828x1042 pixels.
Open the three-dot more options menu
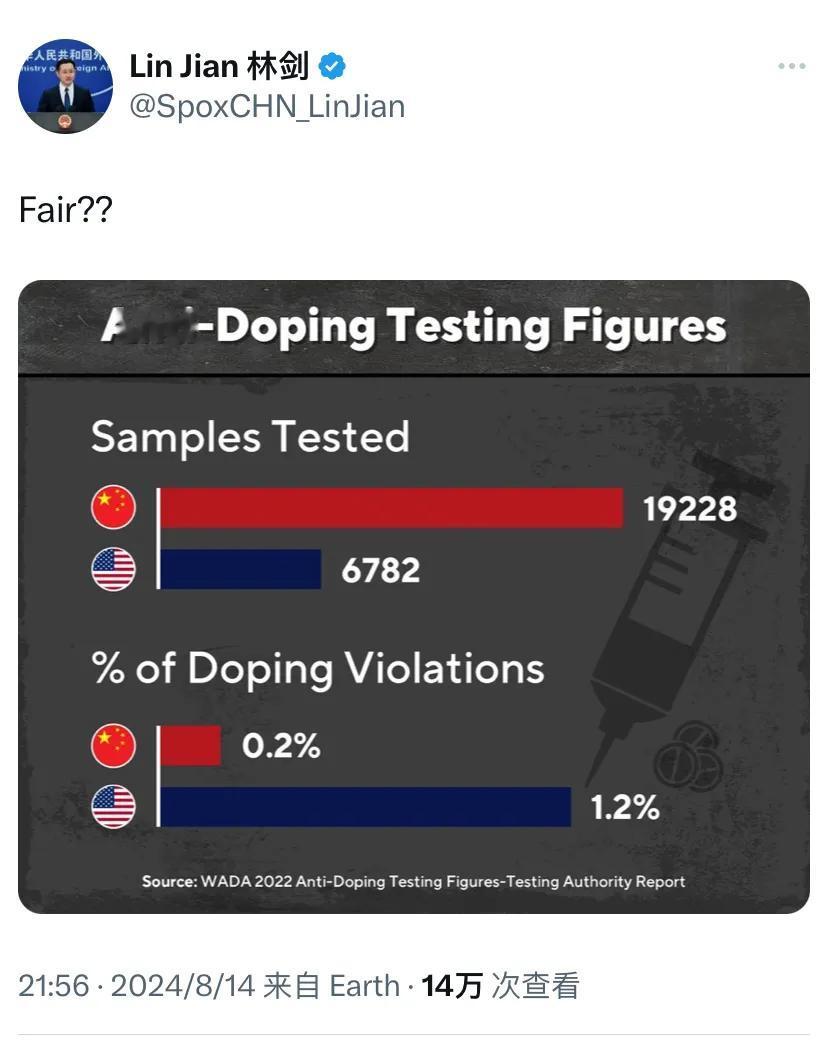point(791,66)
